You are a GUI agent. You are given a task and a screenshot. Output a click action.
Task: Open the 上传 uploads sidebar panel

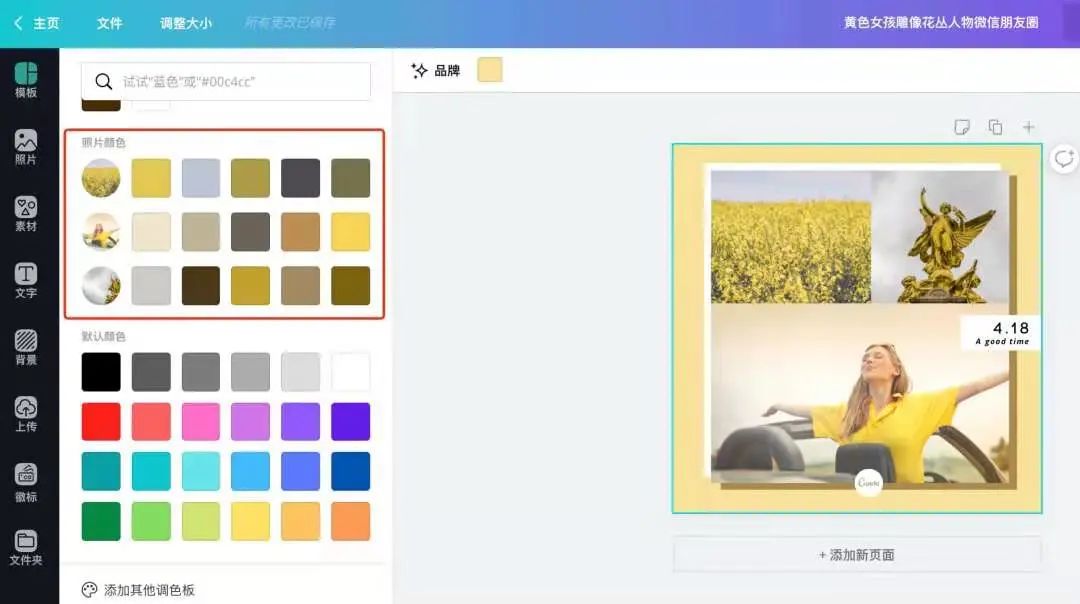(26, 414)
